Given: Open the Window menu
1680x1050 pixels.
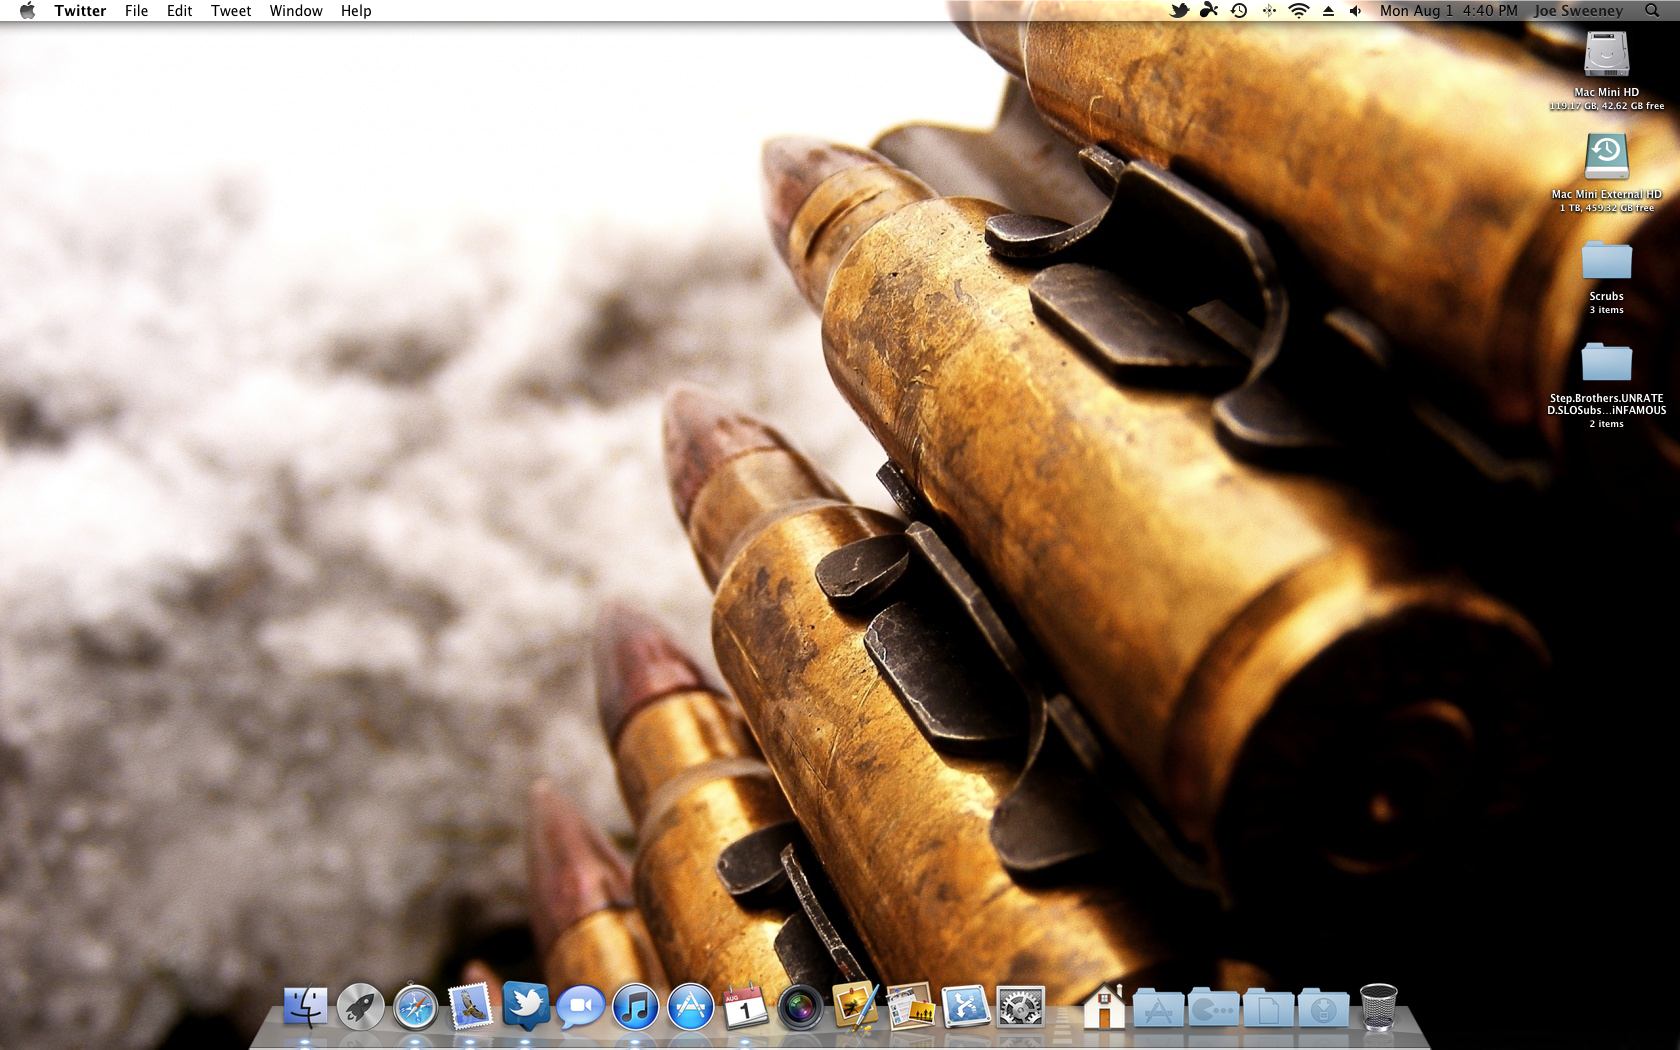Looking at the screenshot, I should coord(296,11).
